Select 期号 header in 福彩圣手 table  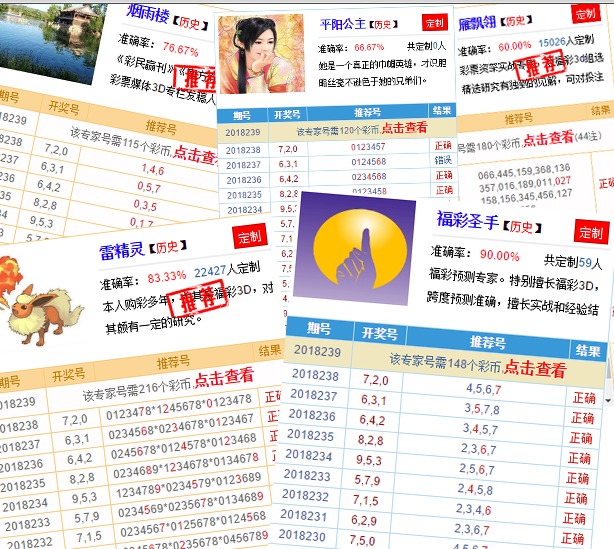319,328
